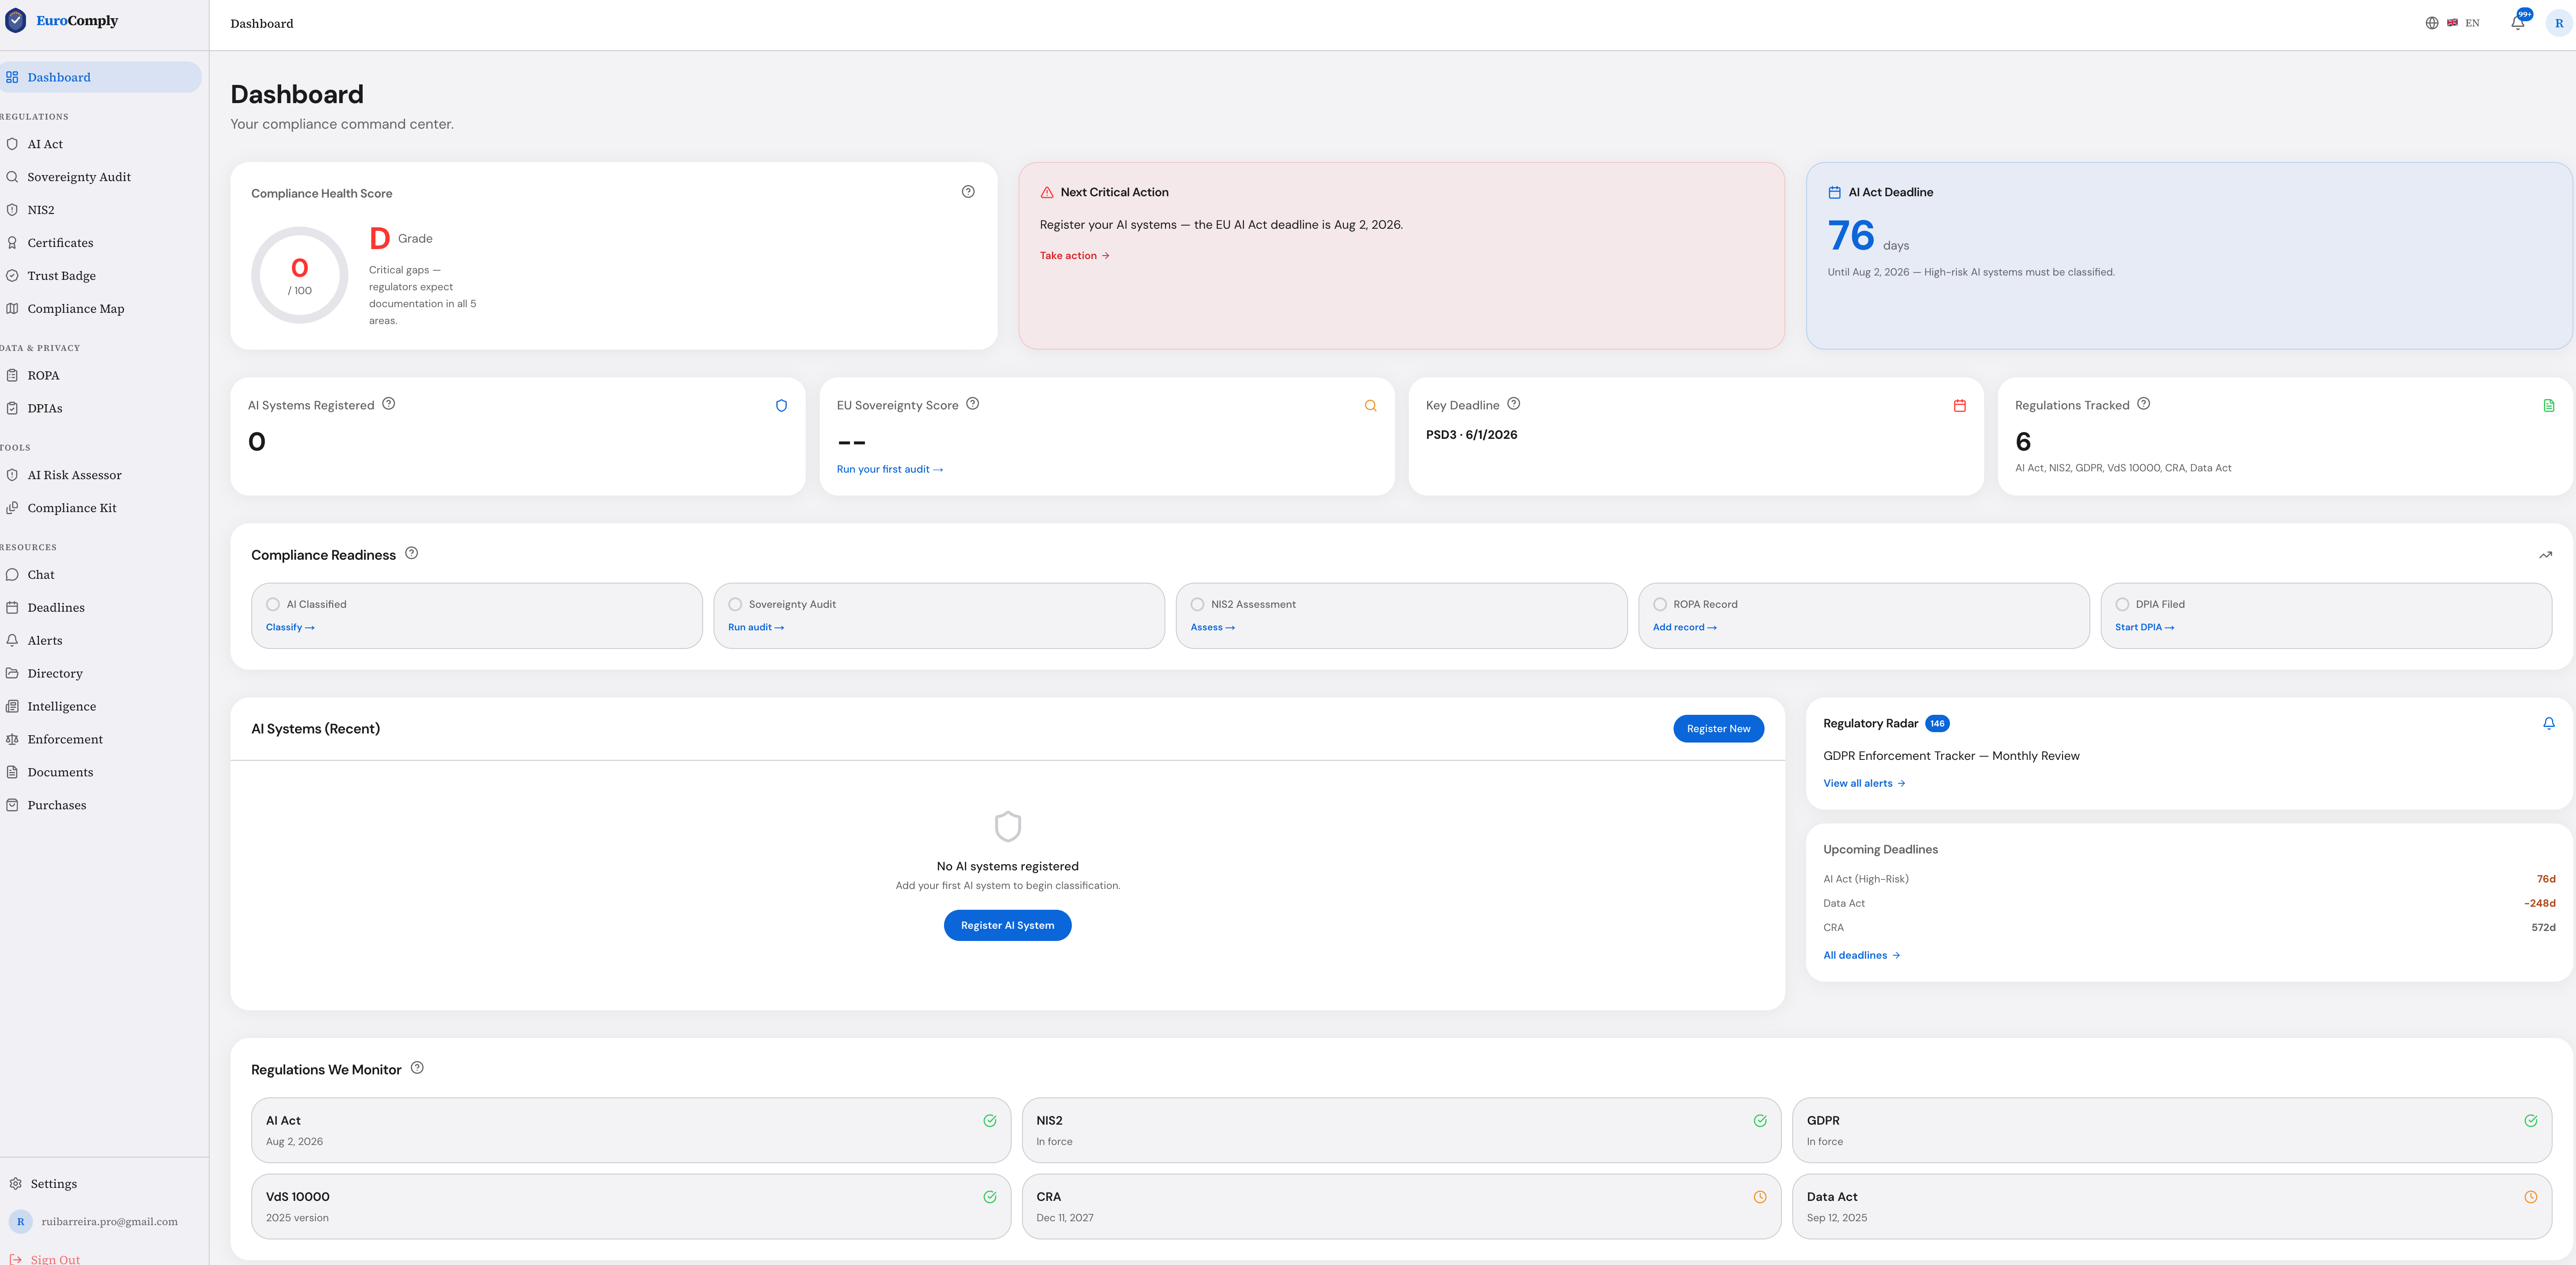Click the bell icon in Regulatory Radar card
This screenshot has width=2576, height=1265.
(x=2549, y=724)
